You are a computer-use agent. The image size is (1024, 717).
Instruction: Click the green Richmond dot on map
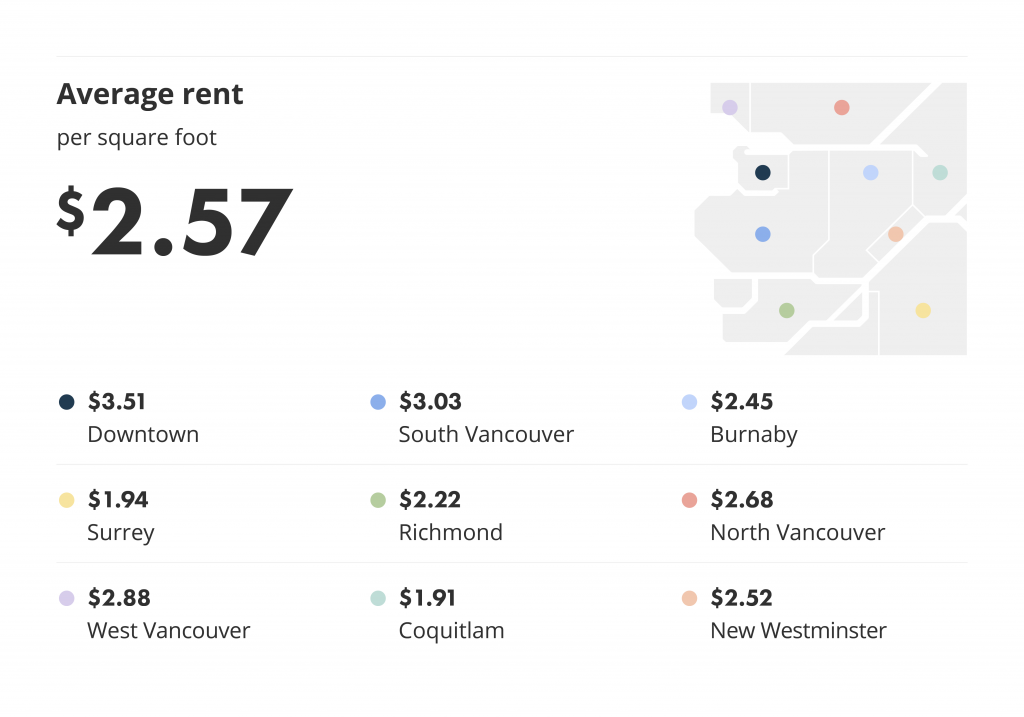click(787, 310)
